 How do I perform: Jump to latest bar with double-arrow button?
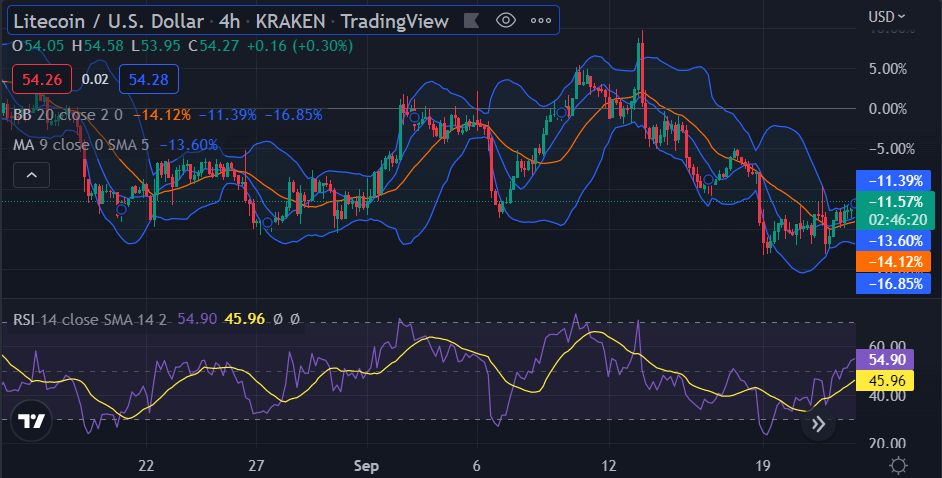point(818,424)
